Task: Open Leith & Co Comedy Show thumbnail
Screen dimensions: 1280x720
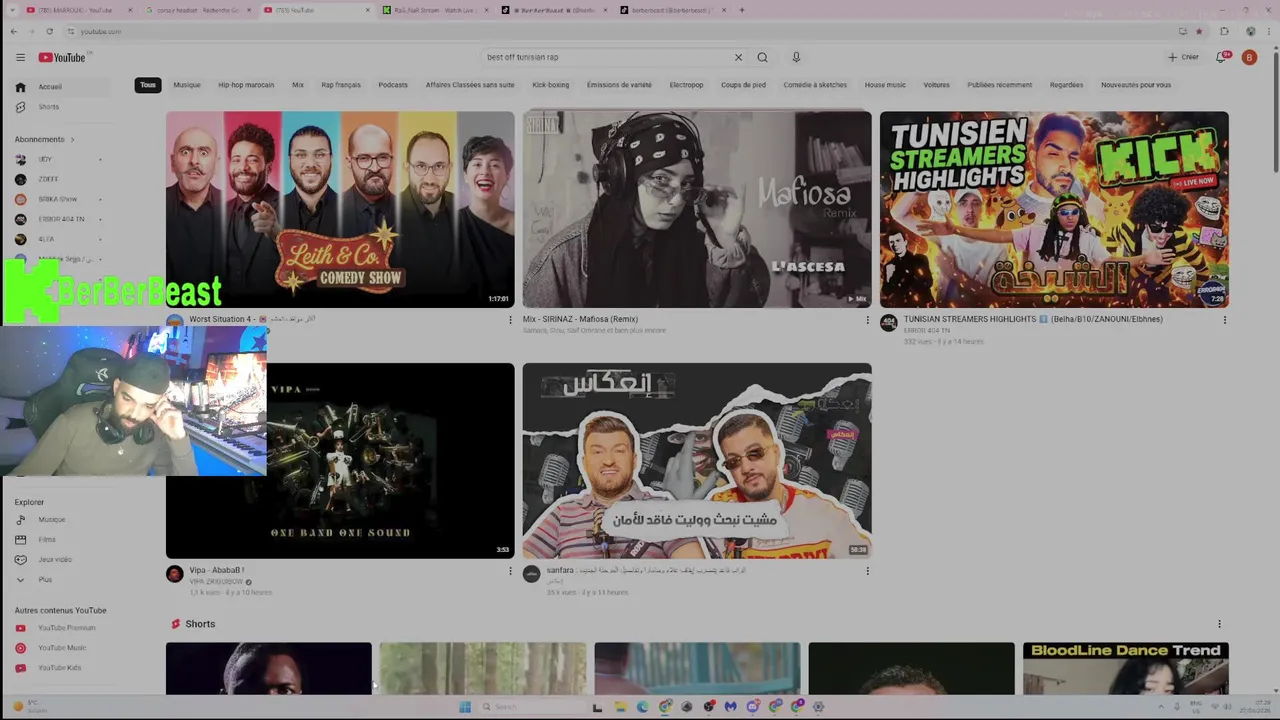Action: click(x=340, y=209)
